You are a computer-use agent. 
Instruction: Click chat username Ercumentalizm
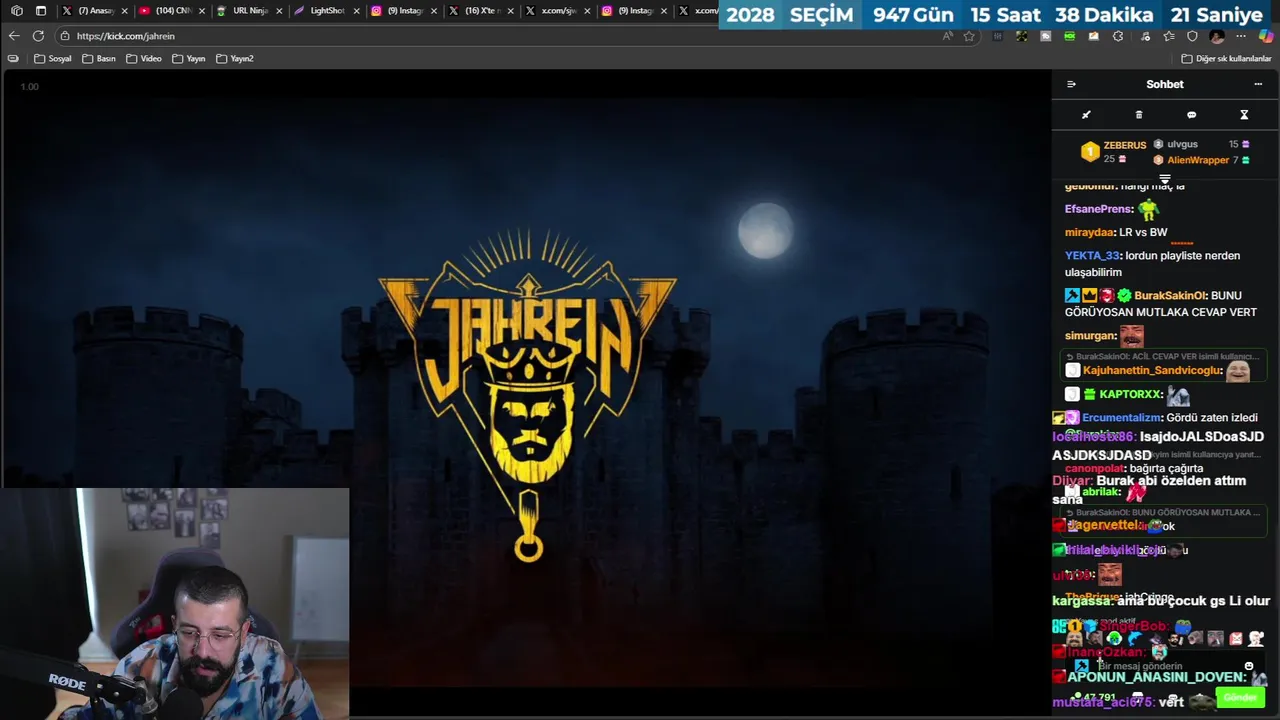(x=1121, y=418)
